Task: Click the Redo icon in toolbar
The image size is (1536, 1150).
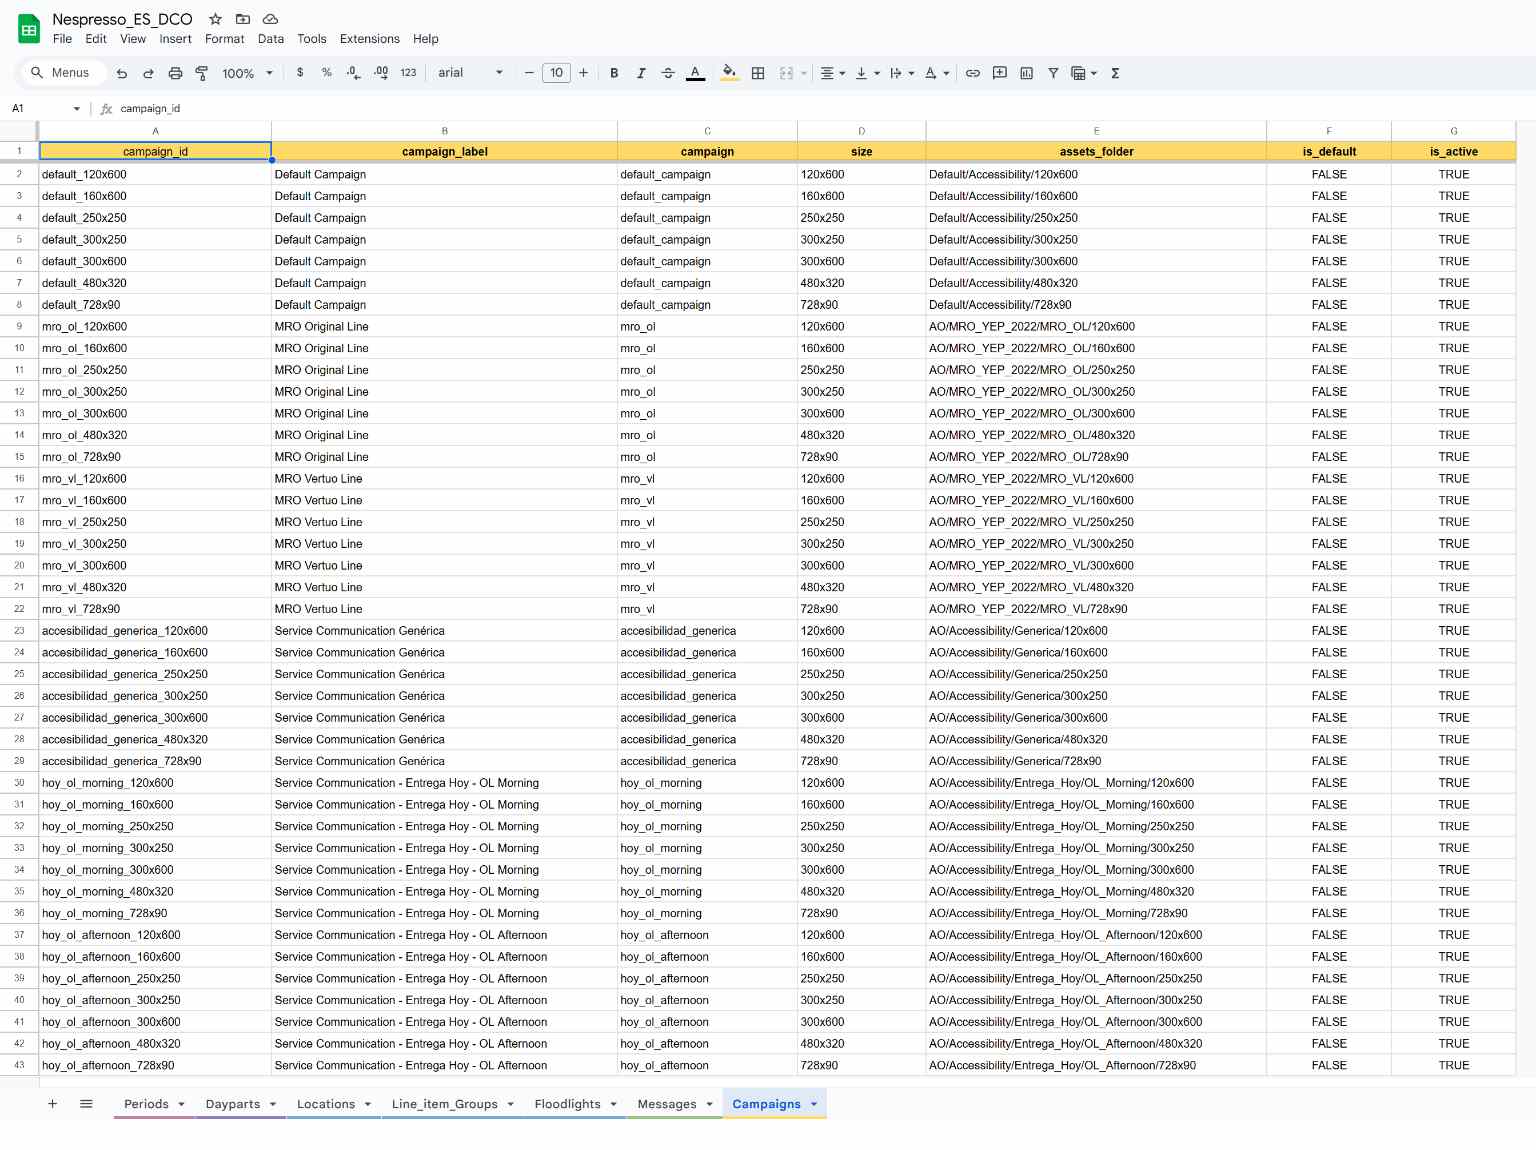Action: (x=148, y=73)
